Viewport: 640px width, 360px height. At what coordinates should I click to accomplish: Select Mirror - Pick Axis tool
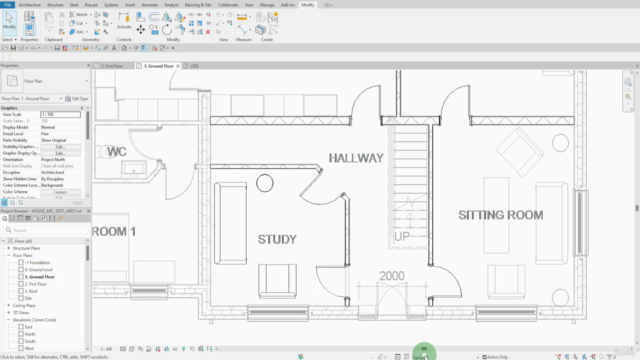point(167,17)
